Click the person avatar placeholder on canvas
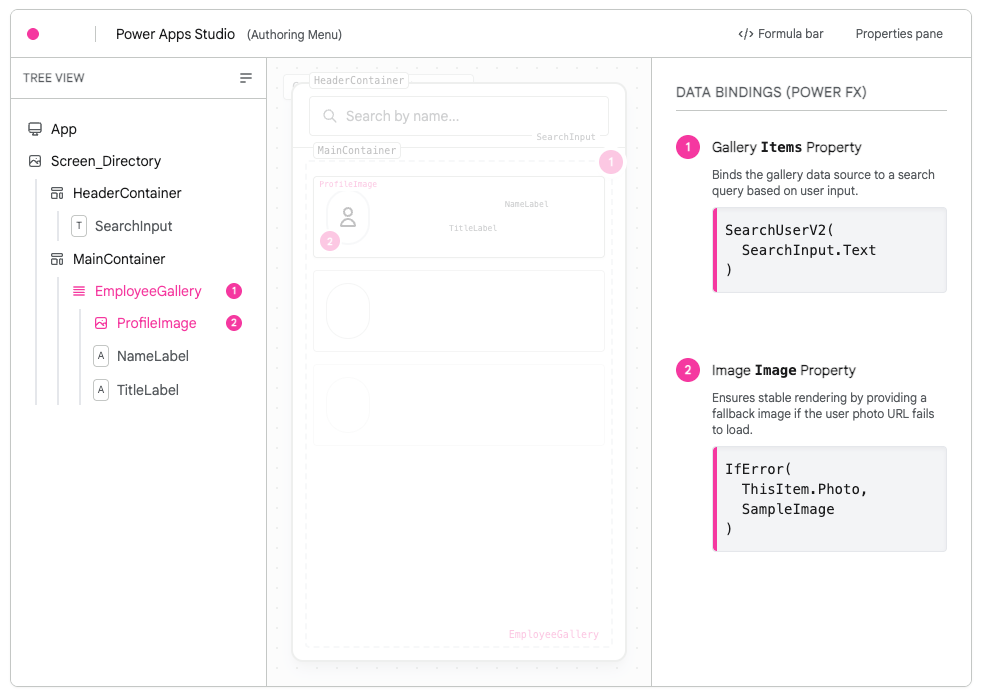The width and height of the screenshot is (983, 696). coord(348,216)
